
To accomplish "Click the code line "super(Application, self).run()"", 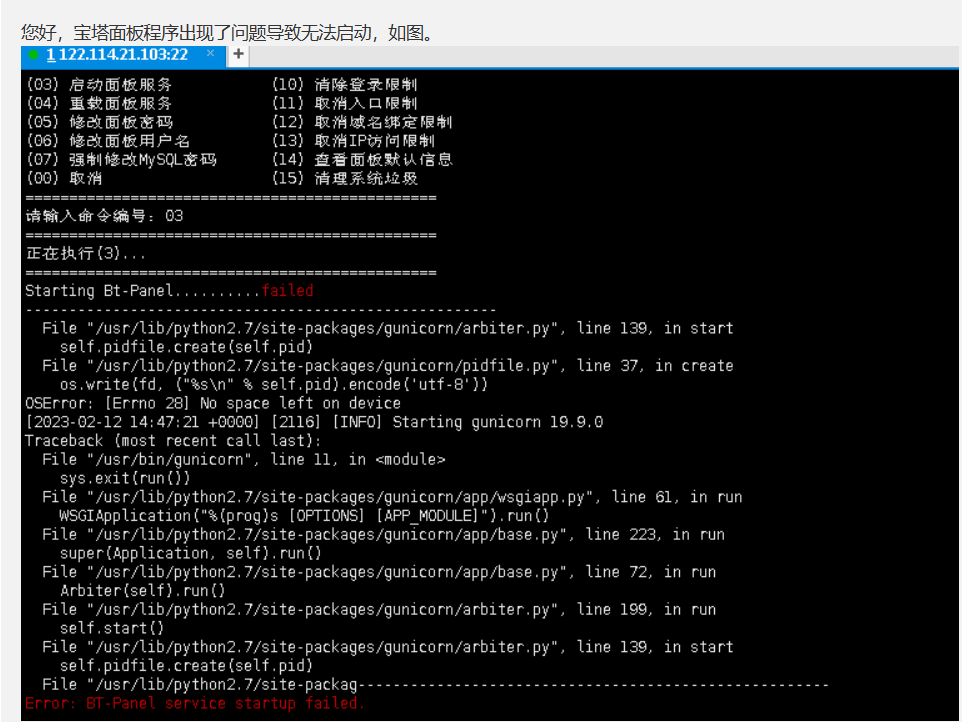I will click(x=190, y=553).
